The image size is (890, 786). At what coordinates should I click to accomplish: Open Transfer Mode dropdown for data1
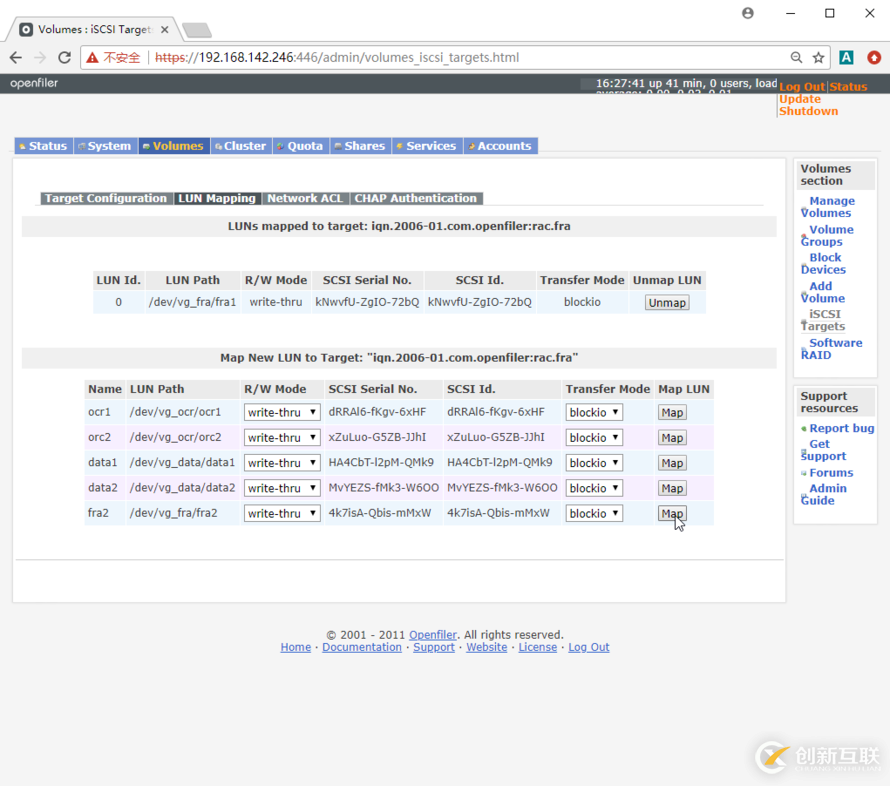point(594,463)
